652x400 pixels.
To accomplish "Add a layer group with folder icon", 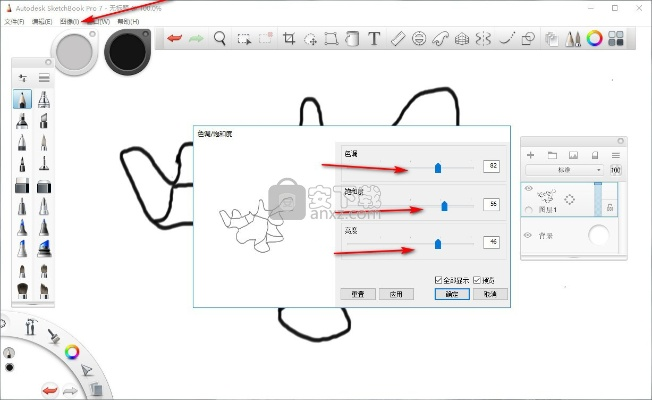I will click(x=552, y=155).
